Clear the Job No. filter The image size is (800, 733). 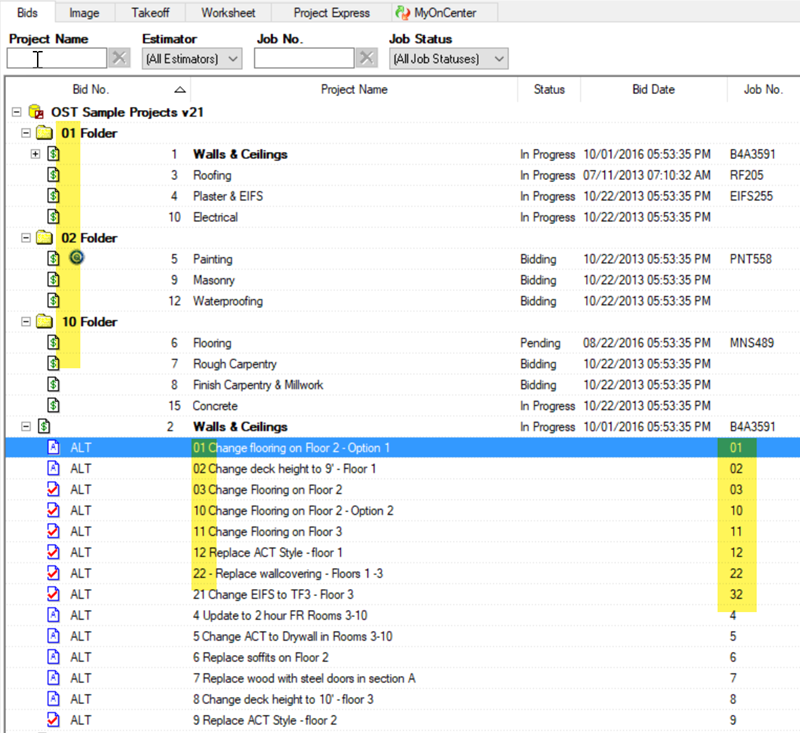click(367, 58)
